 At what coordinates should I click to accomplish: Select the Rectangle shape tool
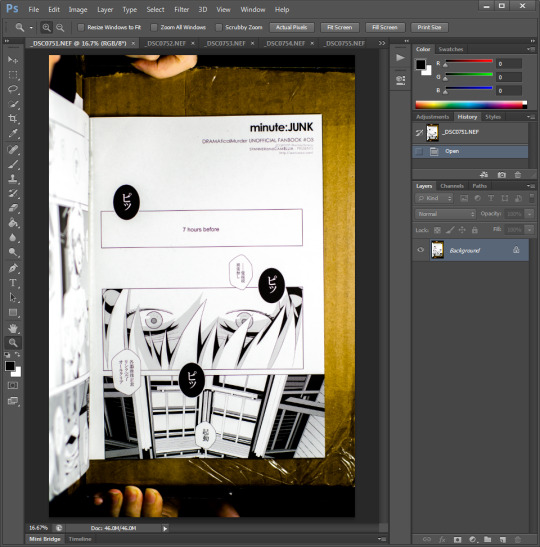(13, 312)
